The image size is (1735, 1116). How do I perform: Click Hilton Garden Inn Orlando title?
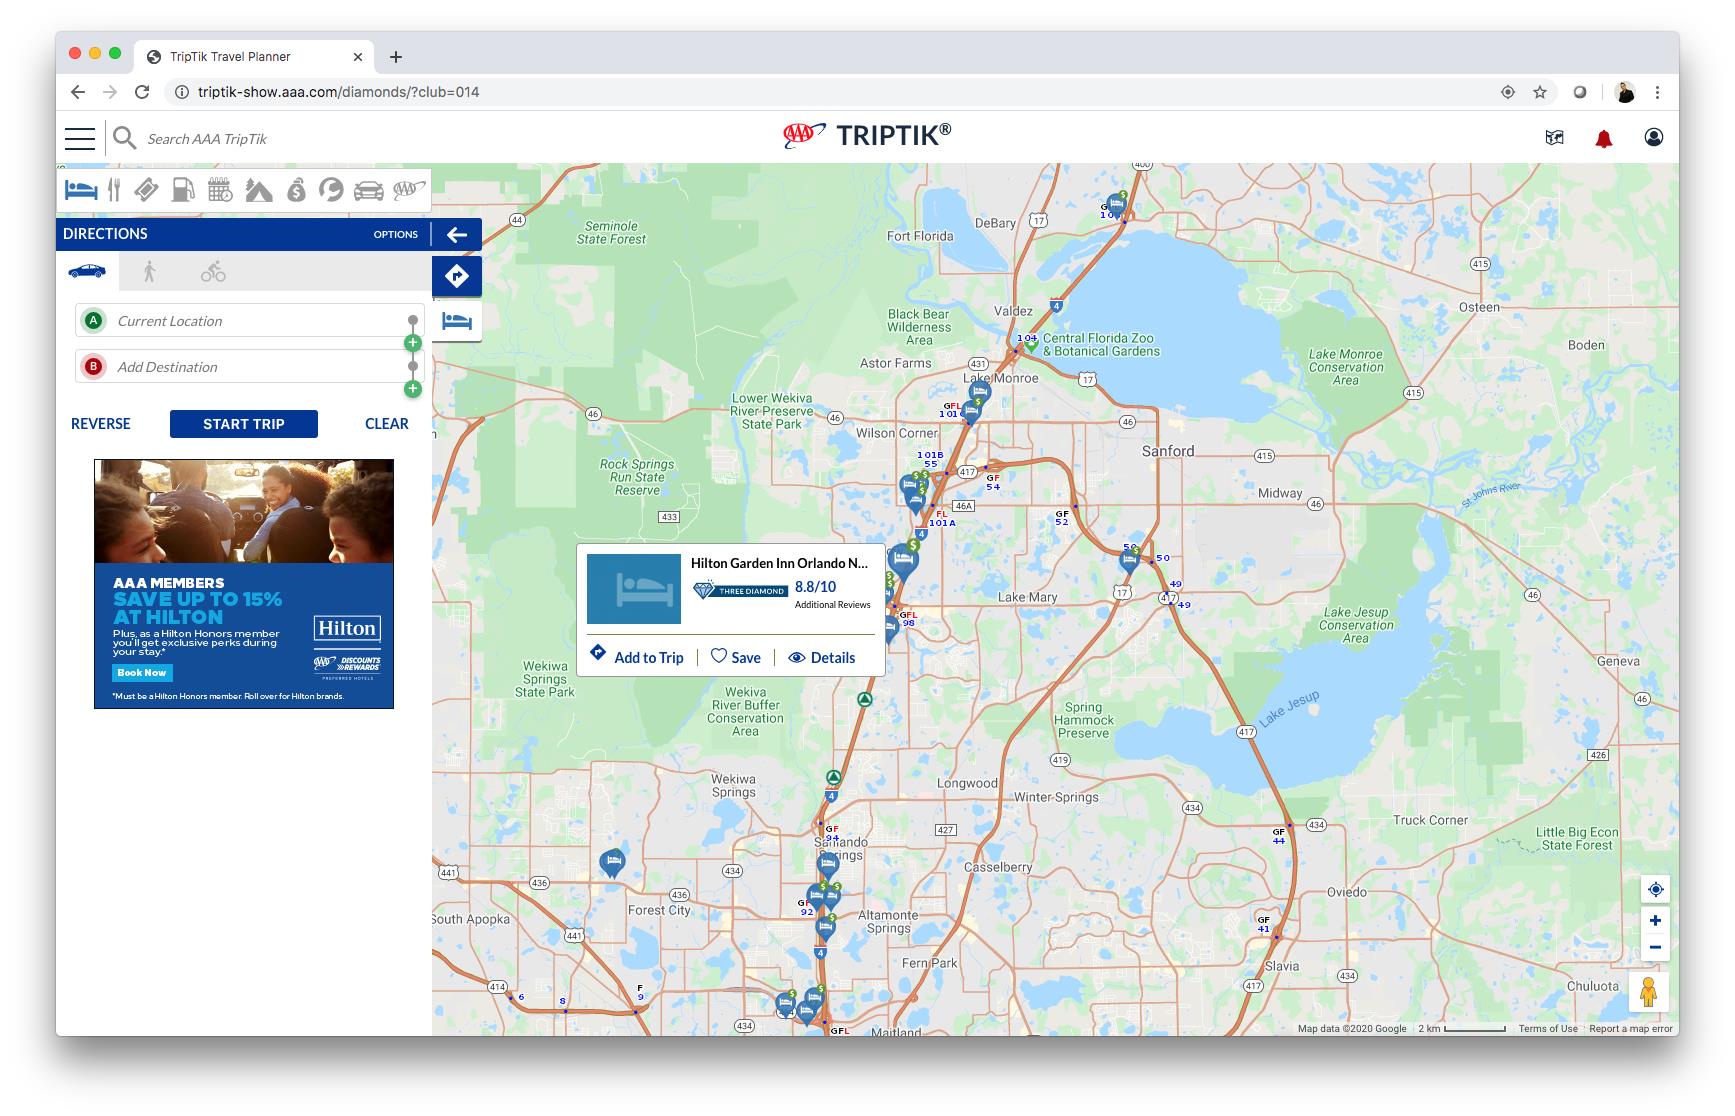[780, 563]
